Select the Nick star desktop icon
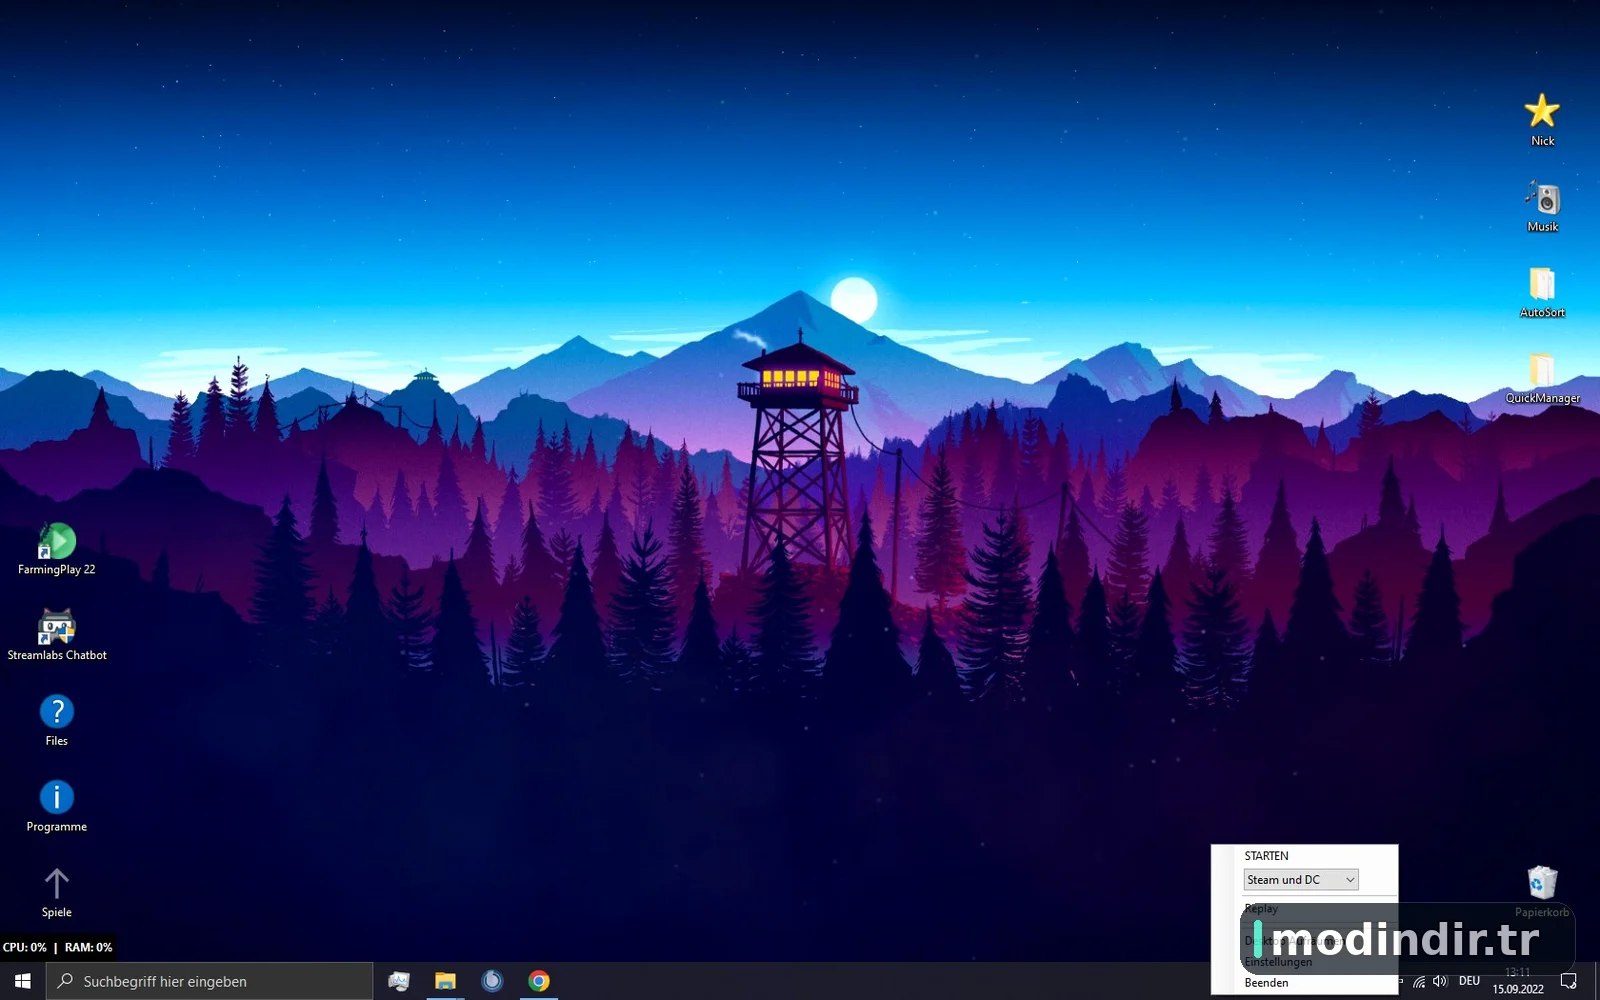The image size is (1600, 1000). click(x=1542, y=119)
